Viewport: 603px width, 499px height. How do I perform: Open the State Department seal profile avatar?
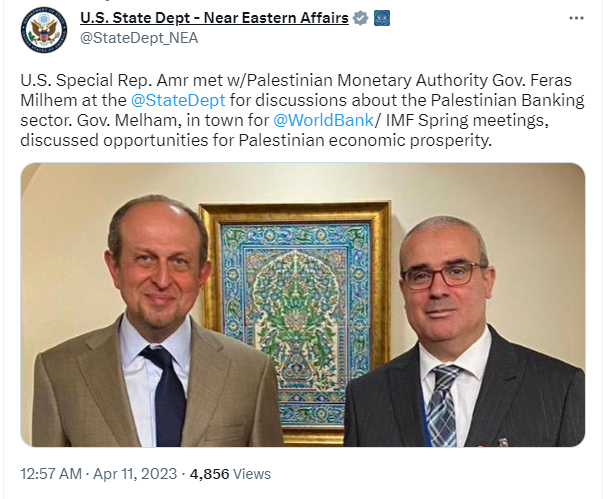tap(43, 29)
